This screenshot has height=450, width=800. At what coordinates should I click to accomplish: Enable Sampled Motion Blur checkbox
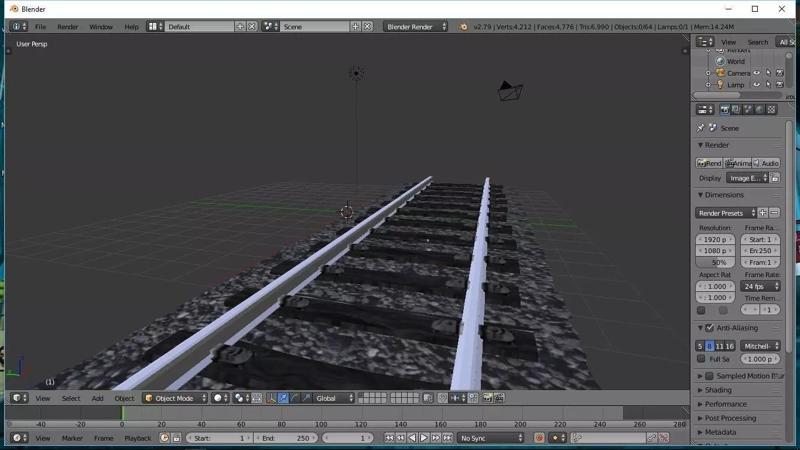[x=709, y=376]
